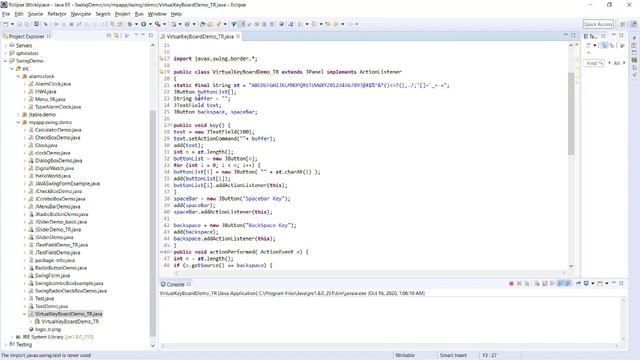This screenshot has height=360, width=640.
Task: Open the Navigate menu
Action: point(81,14)
